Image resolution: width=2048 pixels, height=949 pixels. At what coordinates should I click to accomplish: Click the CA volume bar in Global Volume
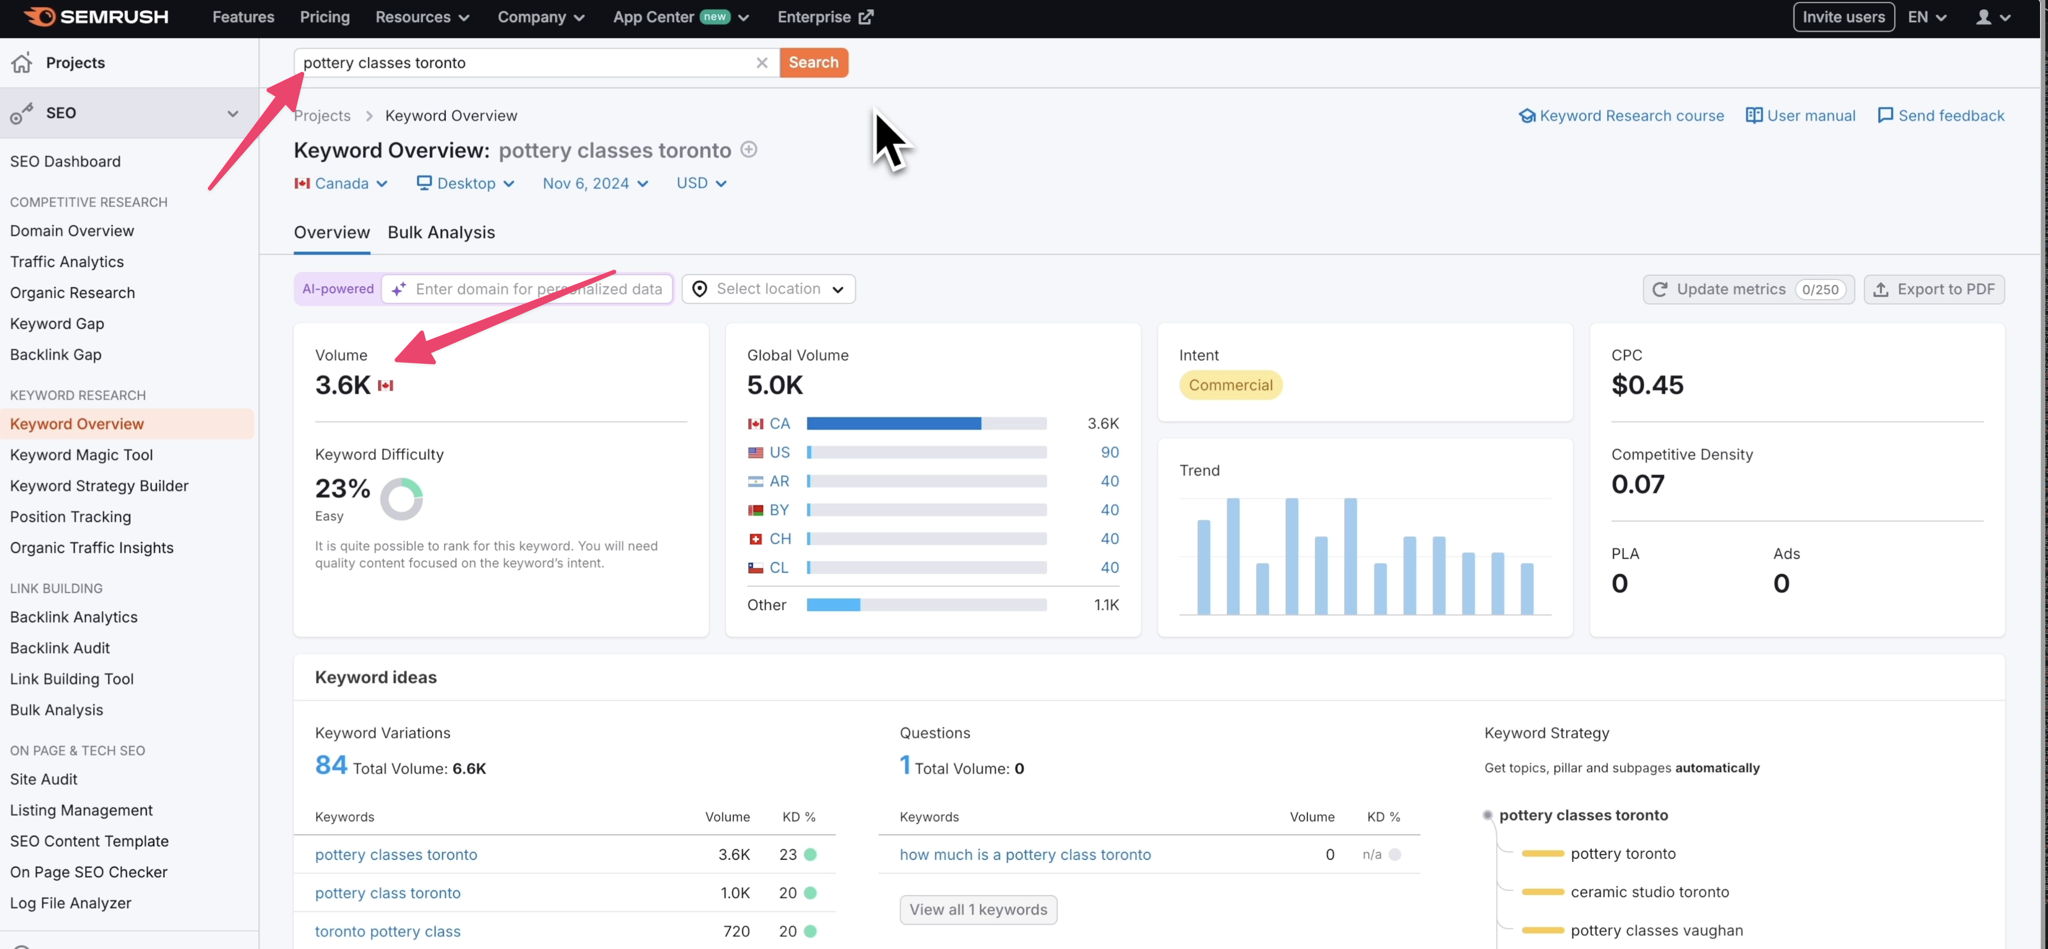tap(926, 424)
